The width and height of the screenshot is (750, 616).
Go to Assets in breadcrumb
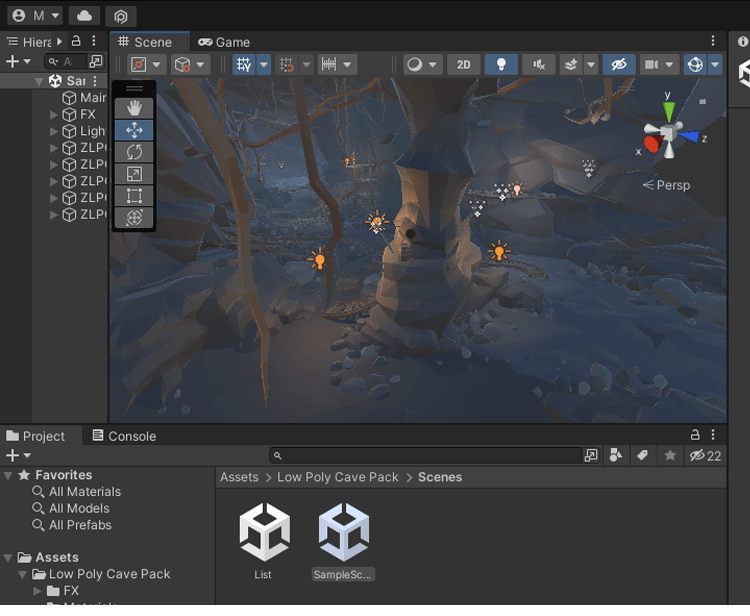(x=239, y=477)
